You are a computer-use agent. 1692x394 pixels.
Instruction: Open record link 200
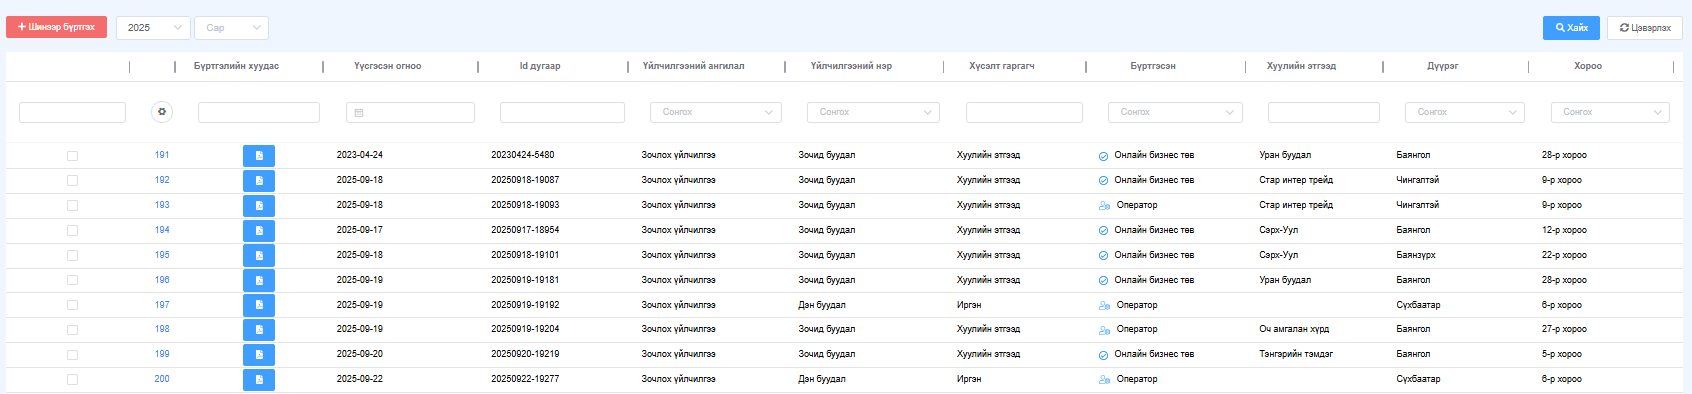[162, 379]
